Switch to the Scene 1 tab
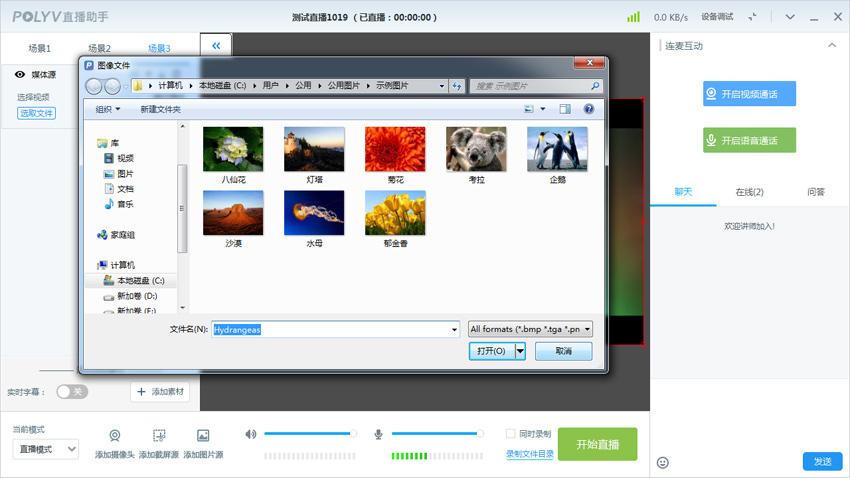Viewport: 850px width, 478px height. (40, 48)
